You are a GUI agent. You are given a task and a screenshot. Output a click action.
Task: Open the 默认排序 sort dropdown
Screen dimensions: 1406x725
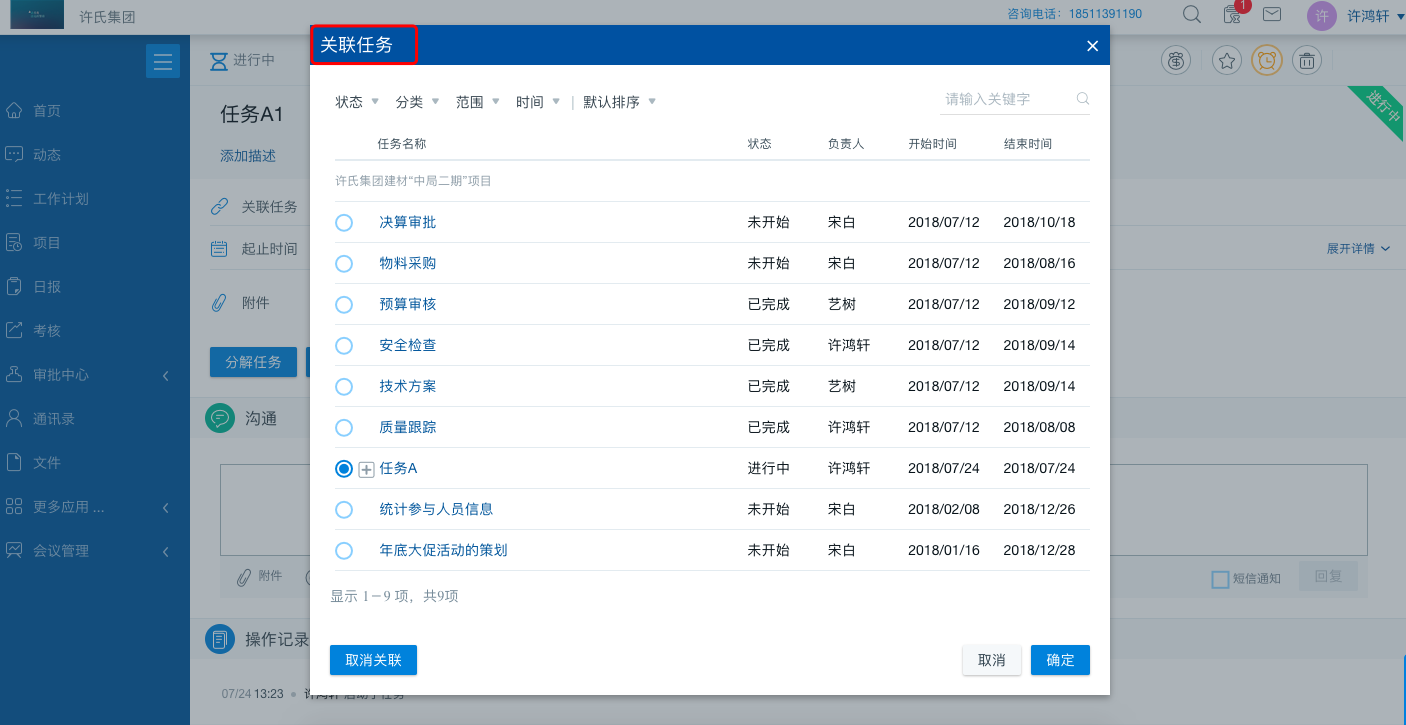tap(619, 102)
